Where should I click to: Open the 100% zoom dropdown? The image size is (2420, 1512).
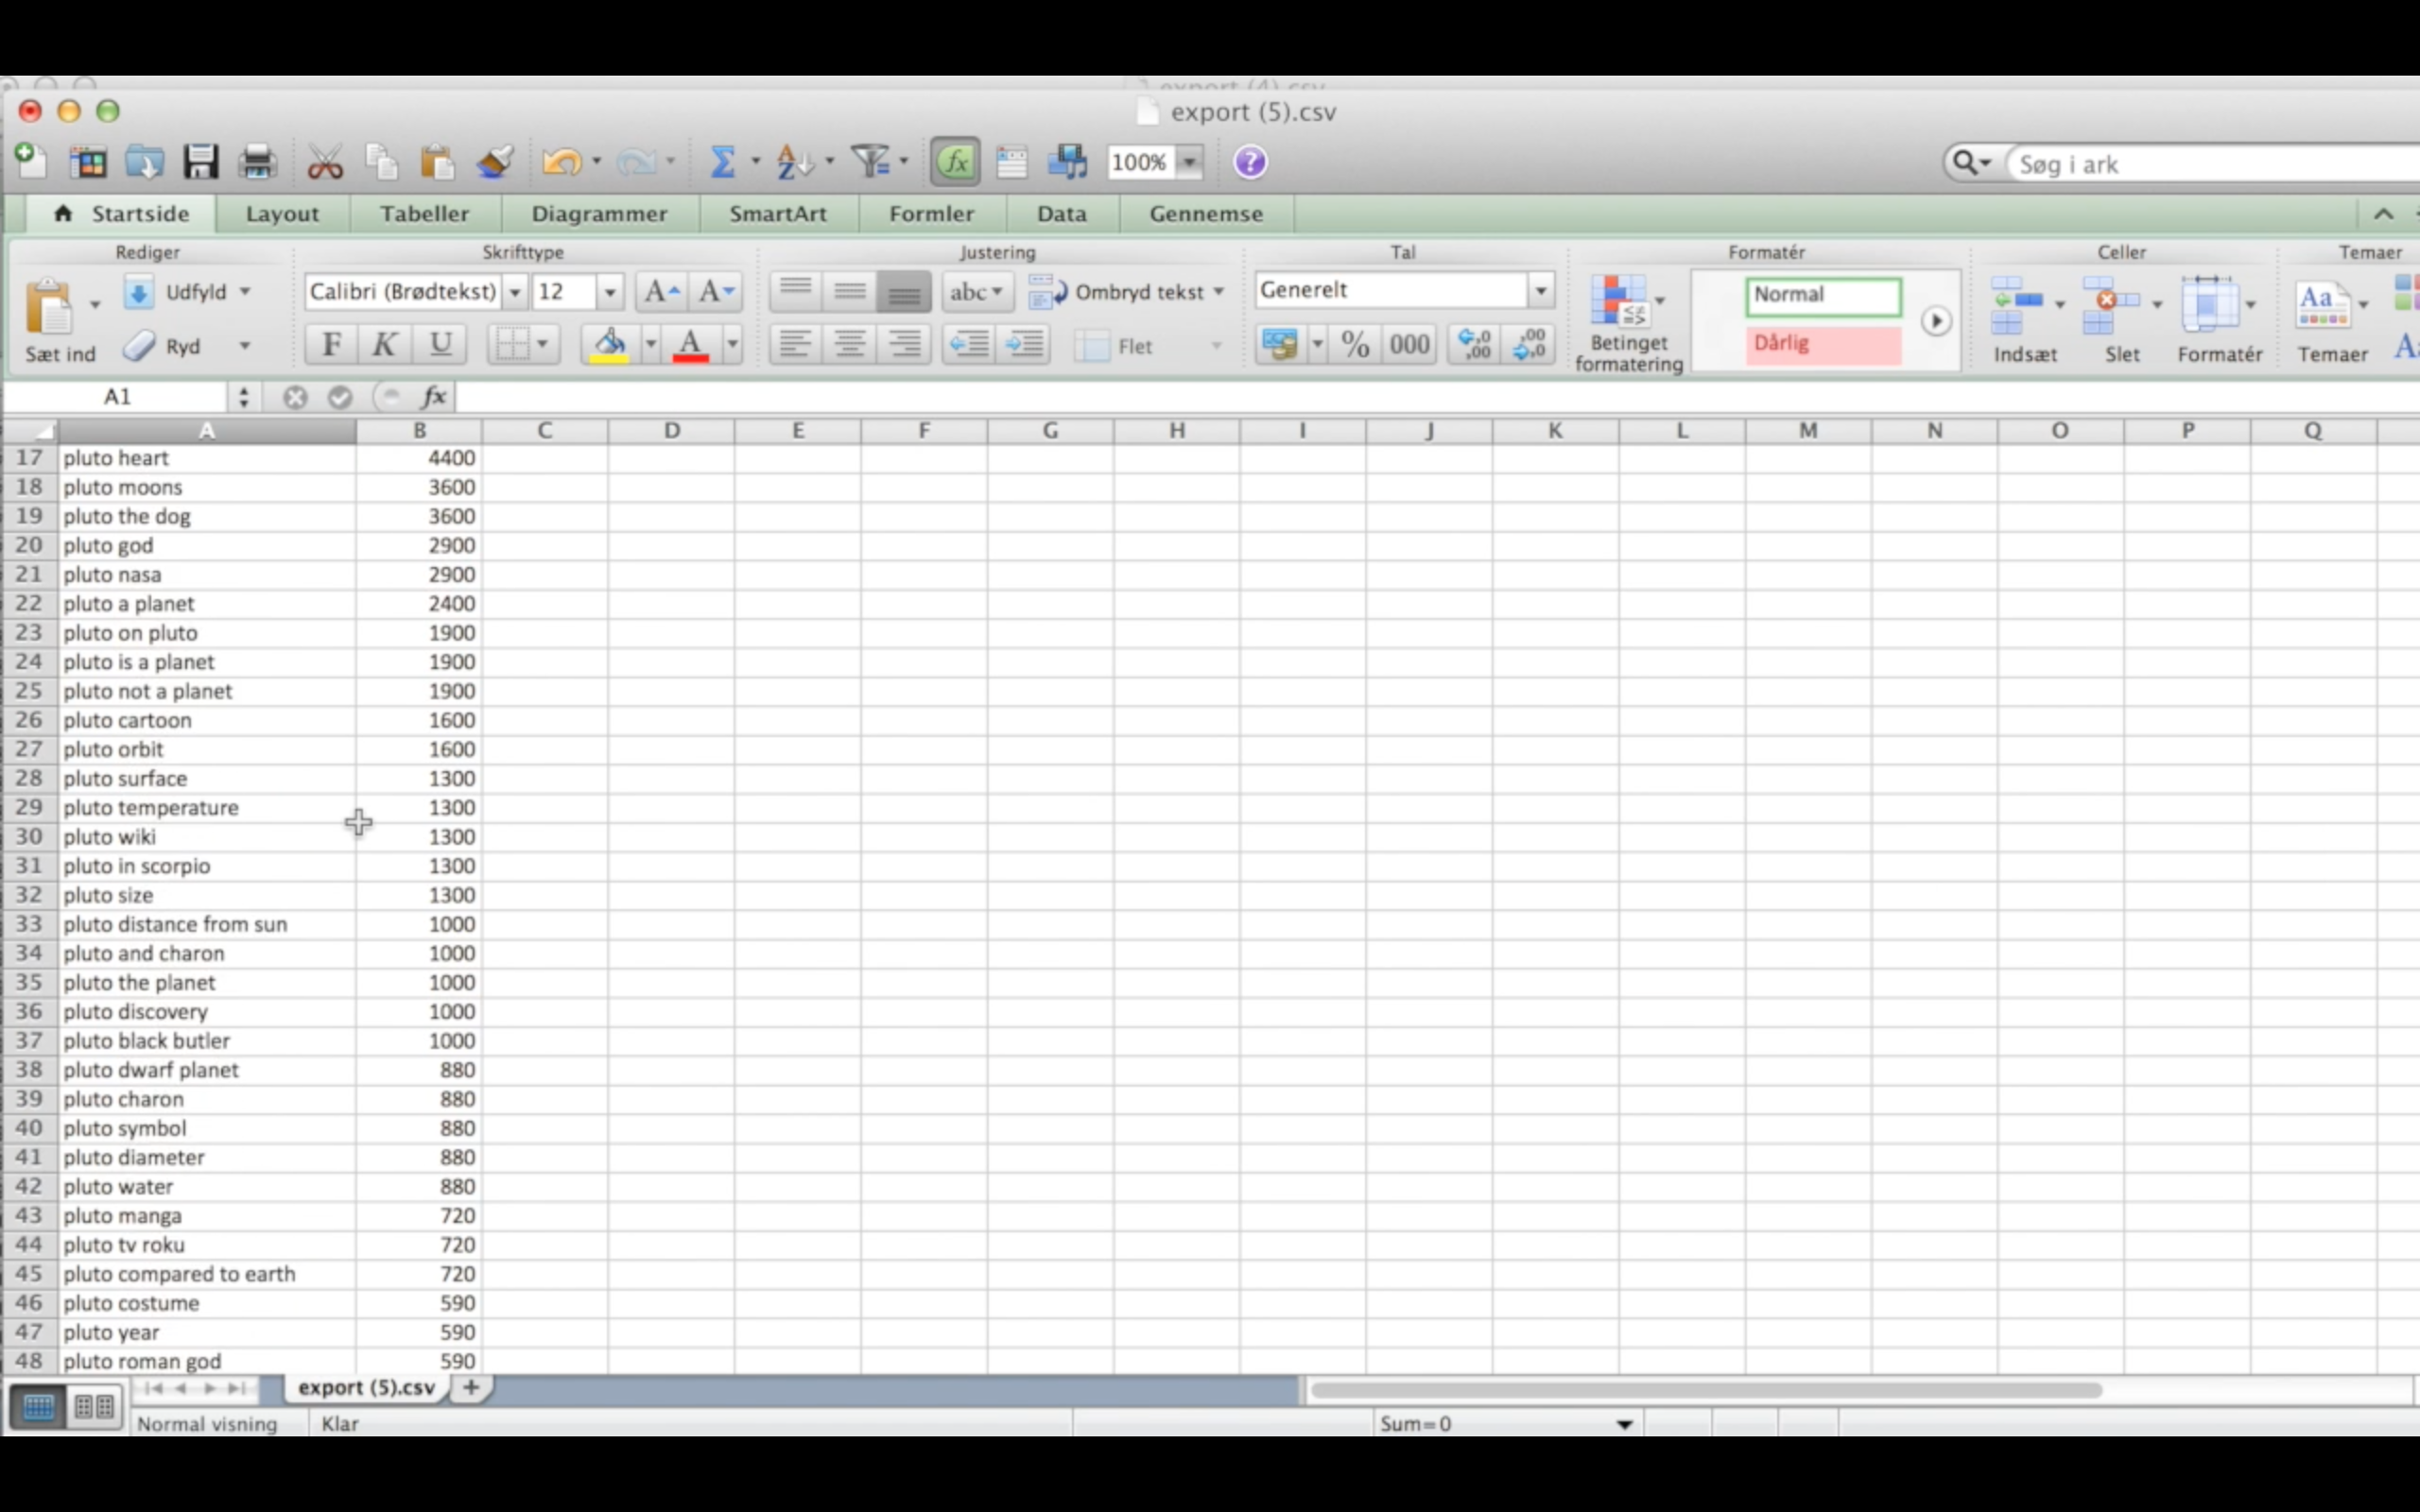tap(1190, 162)
